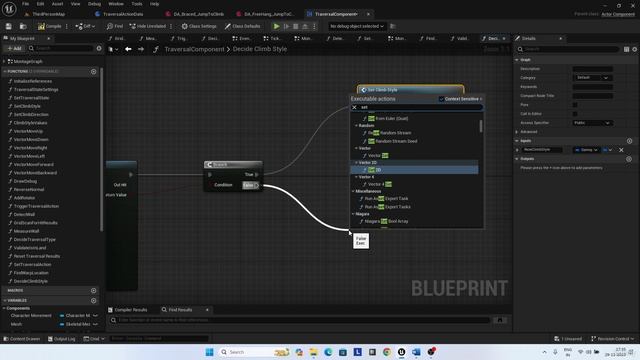Viewport: 640px width, 360px height.
Task: Click the Description input field
Action: point(593,69)
